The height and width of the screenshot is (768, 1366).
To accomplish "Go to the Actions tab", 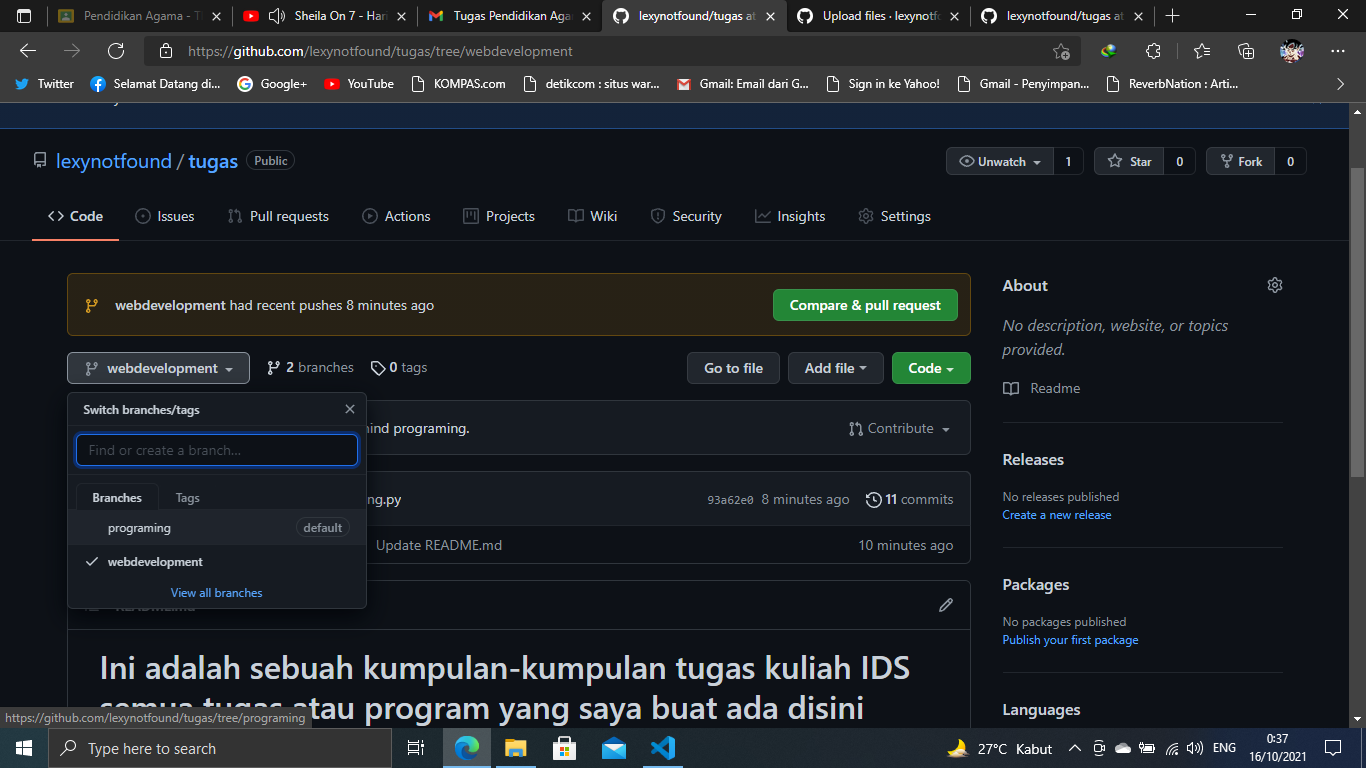I will coord(396,216).
